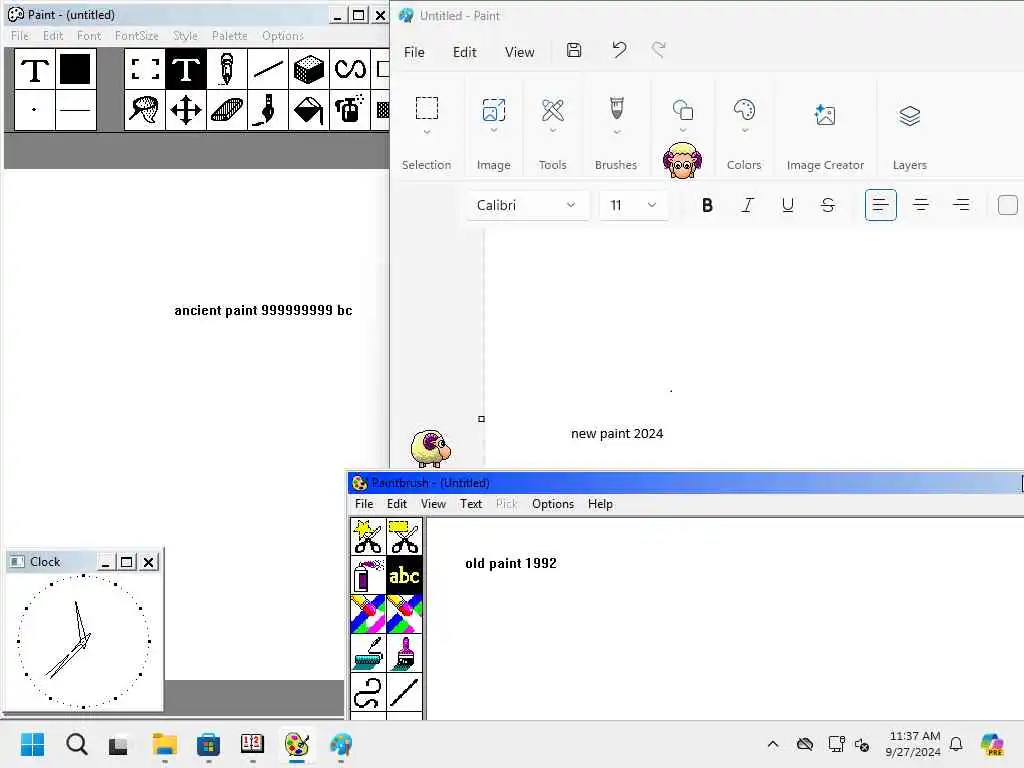Click the brush dot size indicator
This screenshot has height=768, width=1024.
coord(35,110)
